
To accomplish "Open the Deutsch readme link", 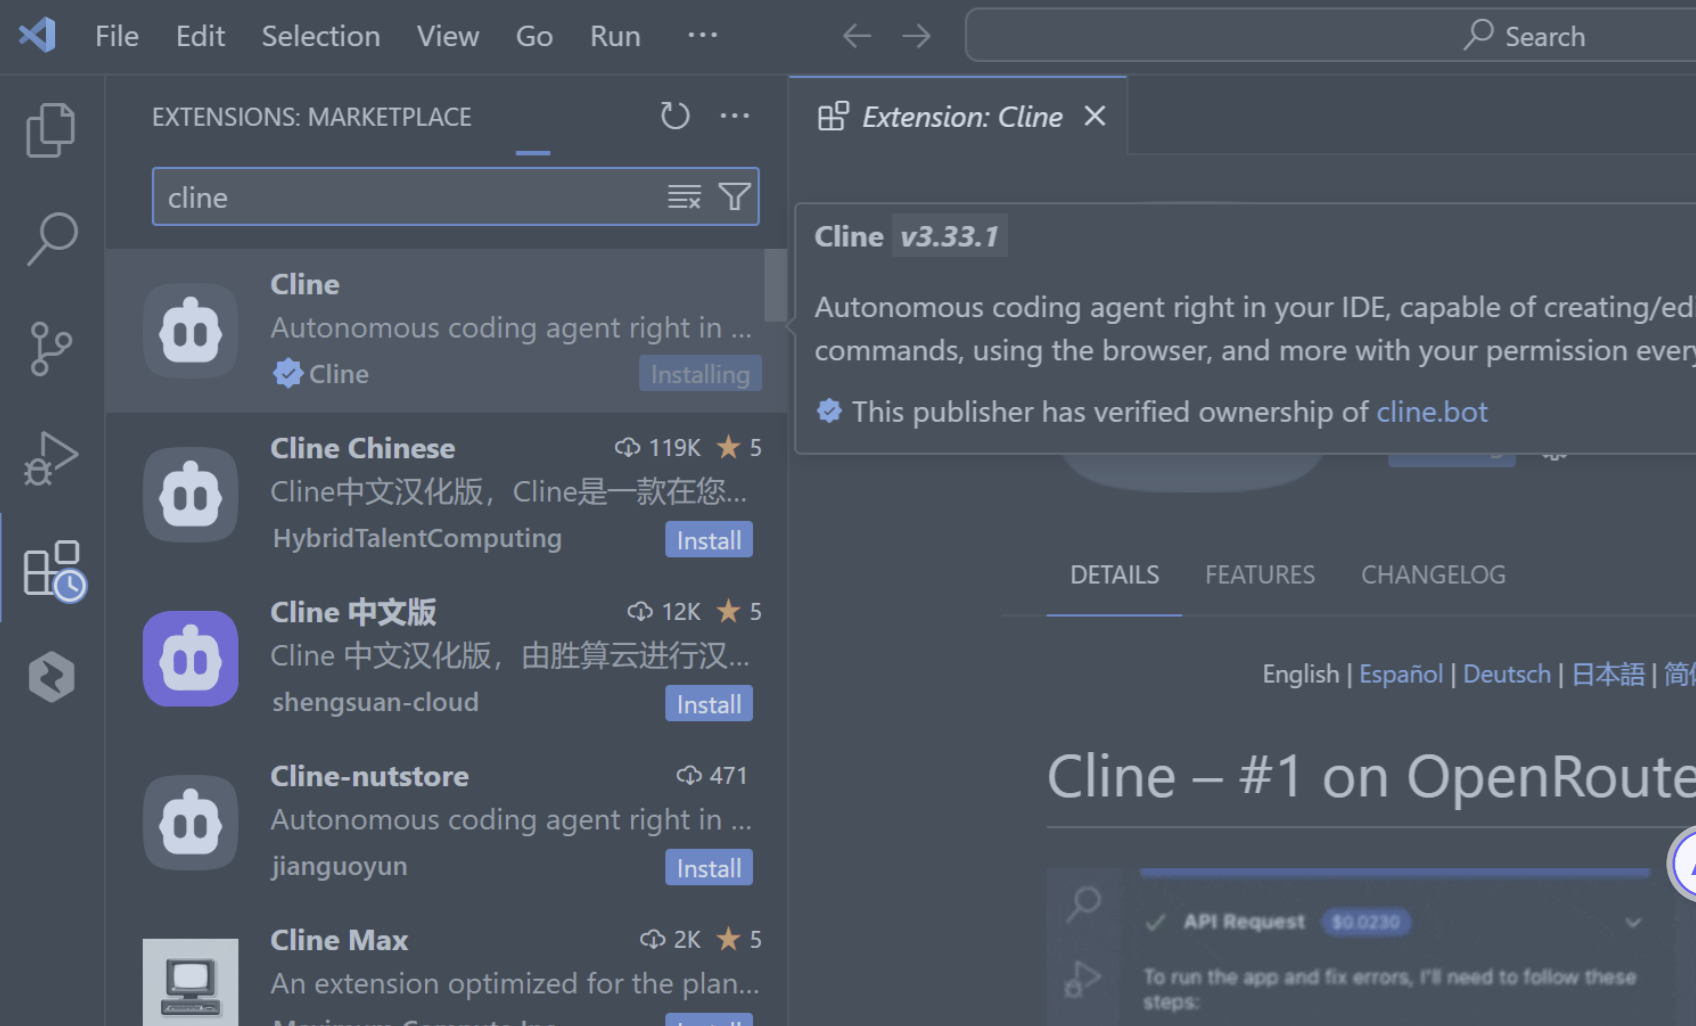I will point(1507,674).
